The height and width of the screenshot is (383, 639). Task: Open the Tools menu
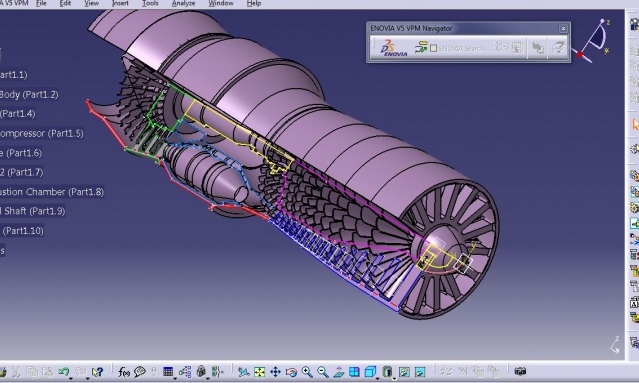point(150,3)
